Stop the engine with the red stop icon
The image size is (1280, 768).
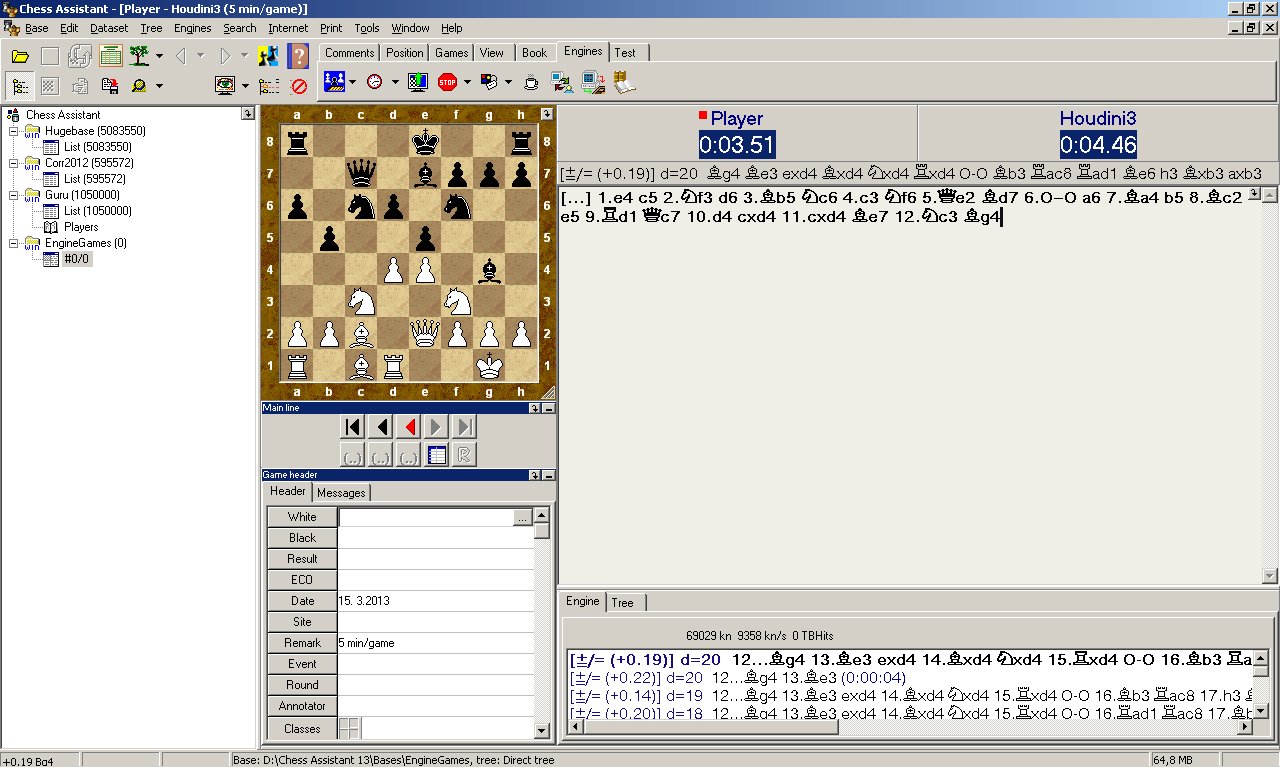pyautogui.click(x=446, y=83)
